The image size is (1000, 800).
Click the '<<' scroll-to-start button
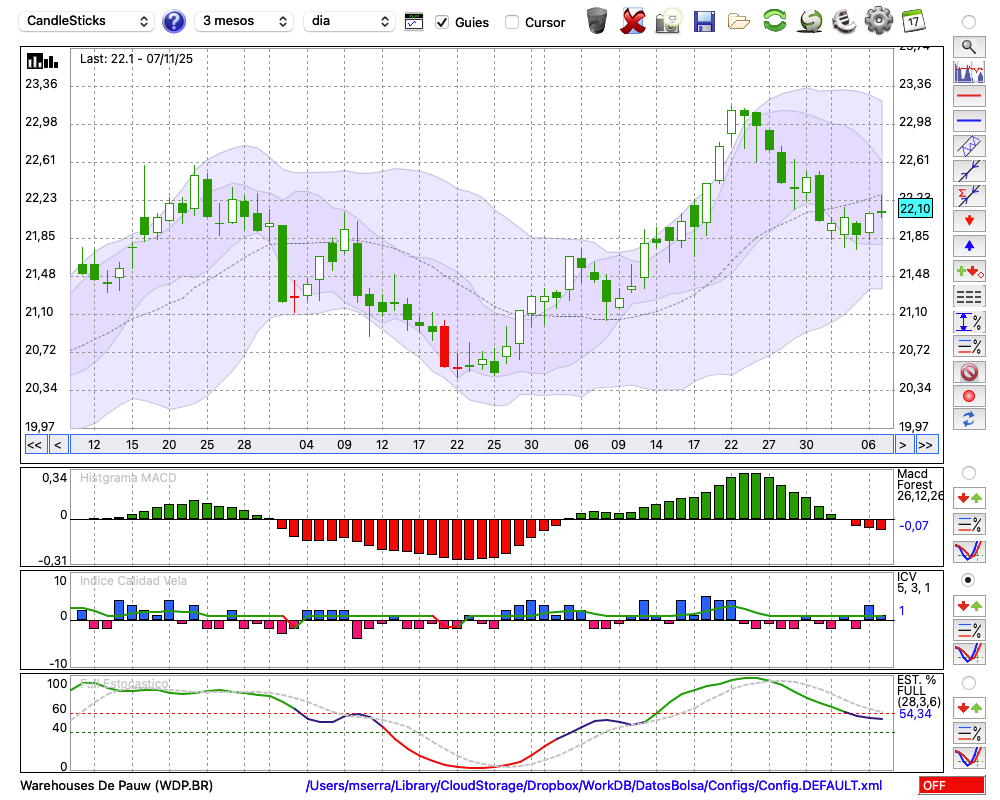(34, 445)
